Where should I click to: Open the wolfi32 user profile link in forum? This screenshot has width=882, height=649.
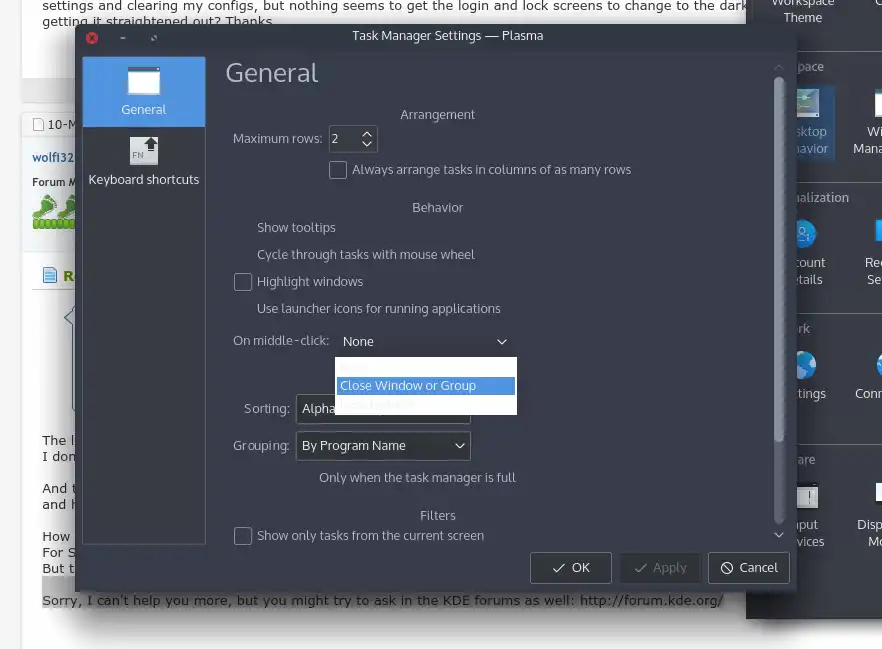click(x=53, y=157)
